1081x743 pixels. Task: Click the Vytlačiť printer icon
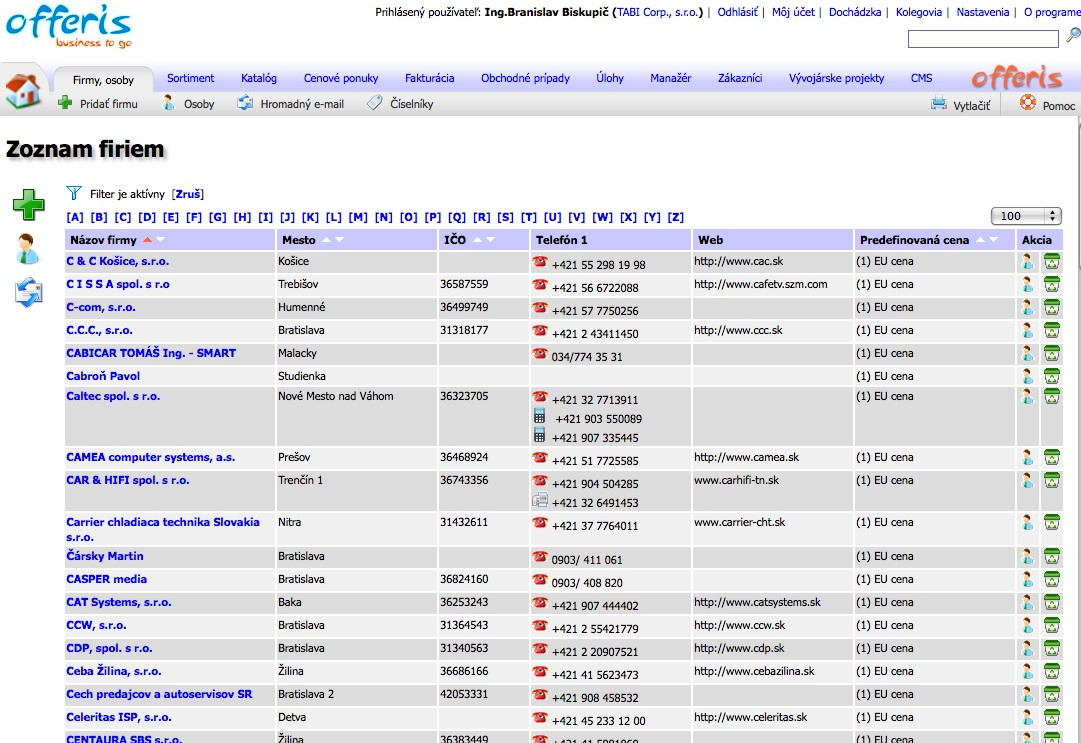click(x=938, y=104)
